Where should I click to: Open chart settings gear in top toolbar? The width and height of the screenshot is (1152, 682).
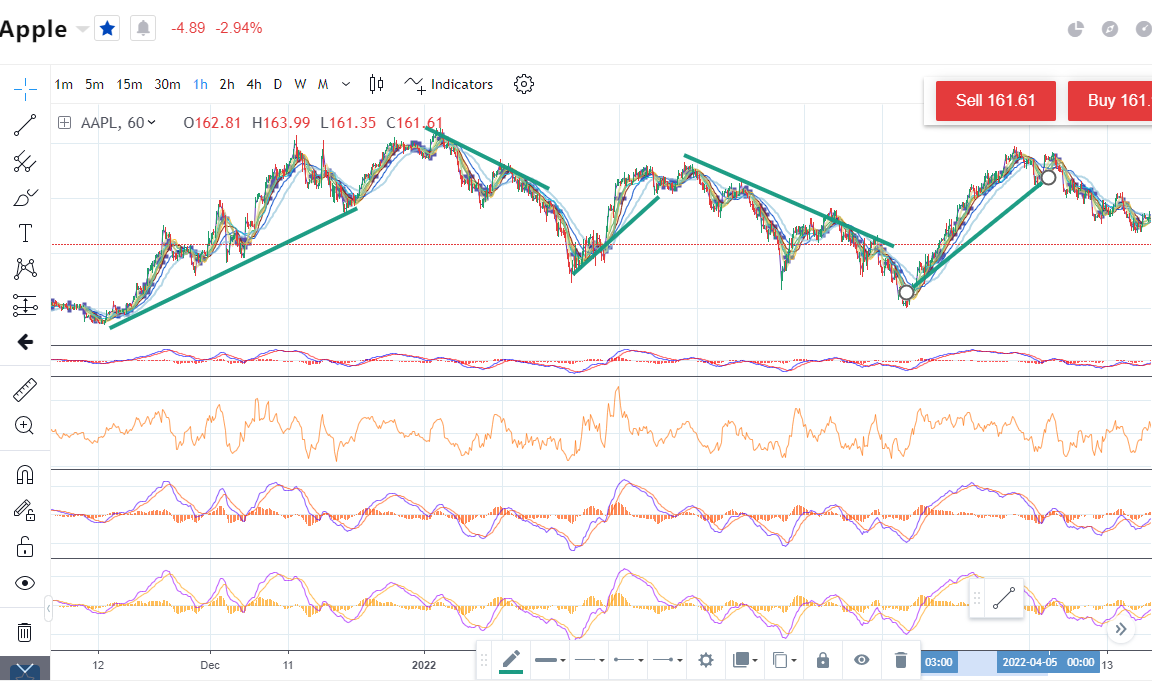pos(523,84)
